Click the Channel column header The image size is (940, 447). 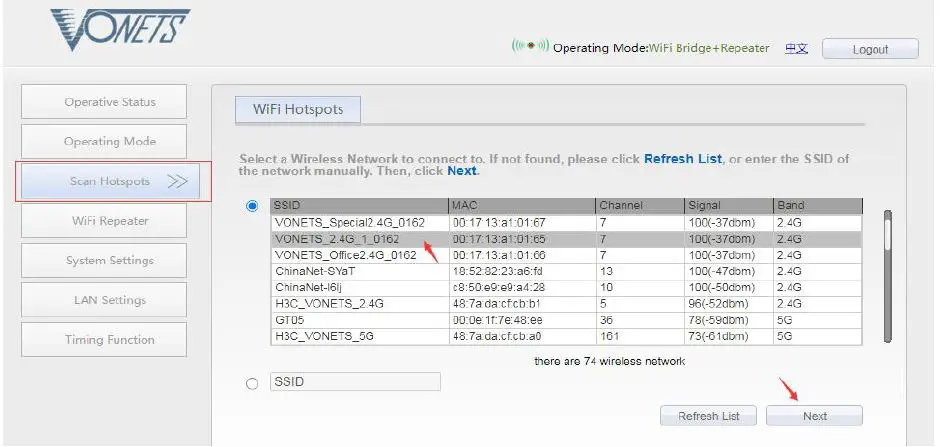640,206
